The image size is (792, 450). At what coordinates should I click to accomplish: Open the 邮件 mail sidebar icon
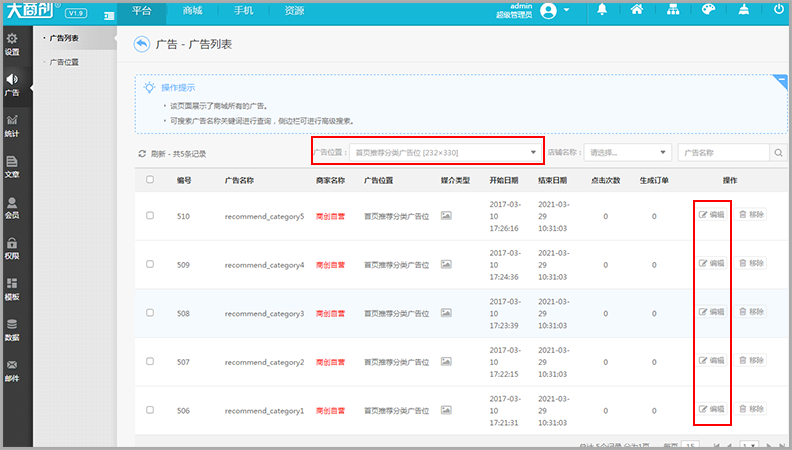(12, 371)
